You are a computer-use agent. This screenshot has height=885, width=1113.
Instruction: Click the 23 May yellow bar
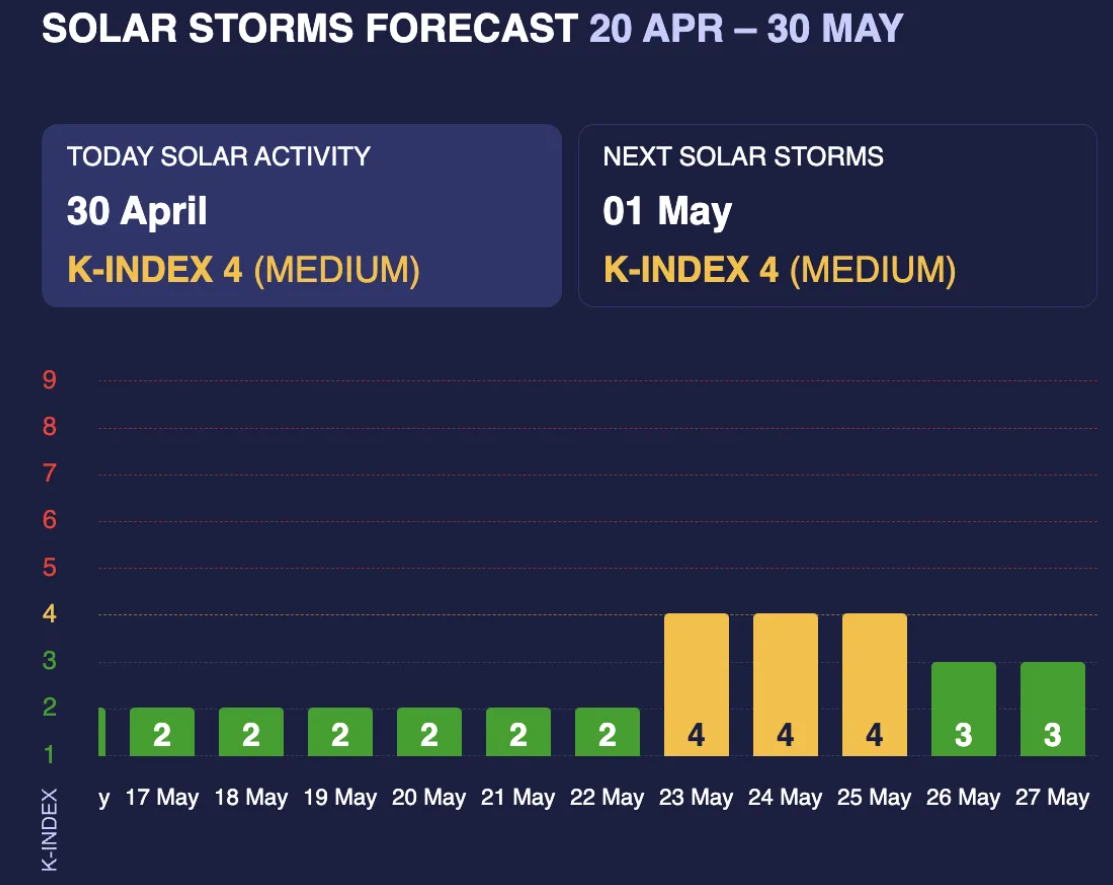point(696,685)
